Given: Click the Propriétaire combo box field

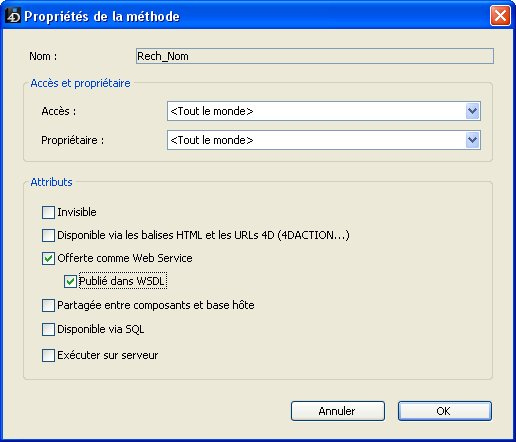Looking at the screenshot, I should pyautogui.click(x=324, y=140).
